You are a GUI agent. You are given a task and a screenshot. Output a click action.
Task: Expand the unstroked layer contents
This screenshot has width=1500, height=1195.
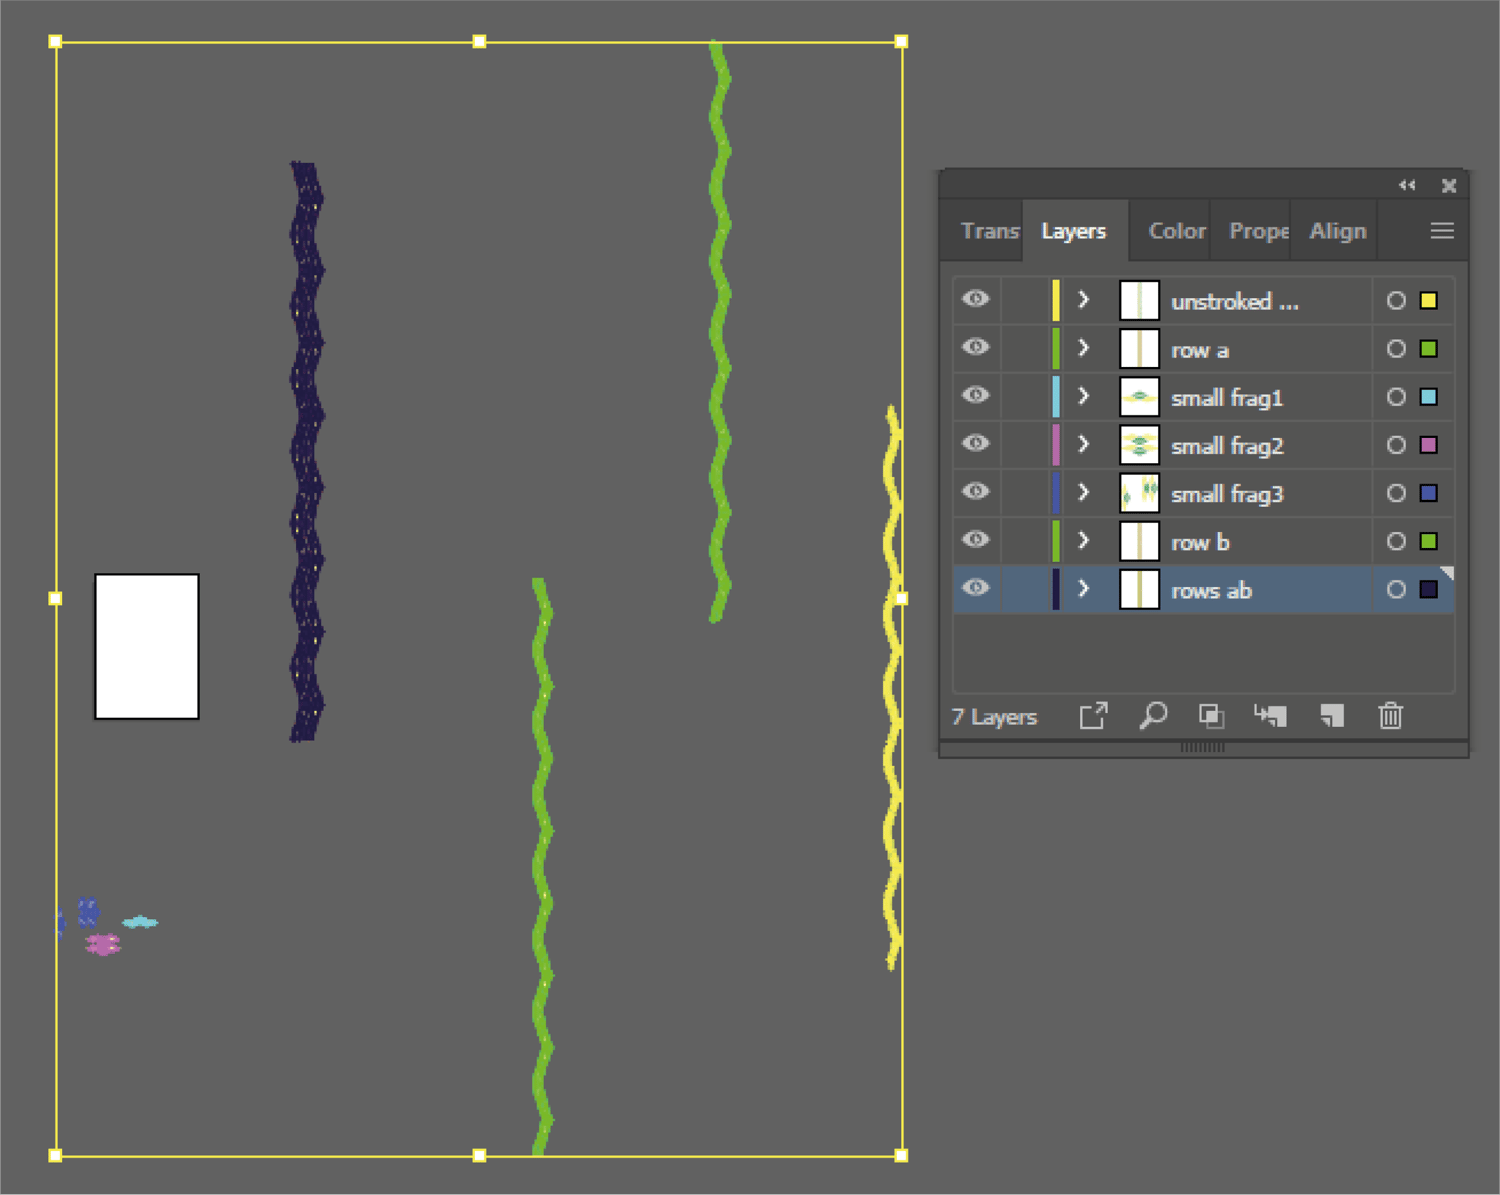(x=1083, y=300)
